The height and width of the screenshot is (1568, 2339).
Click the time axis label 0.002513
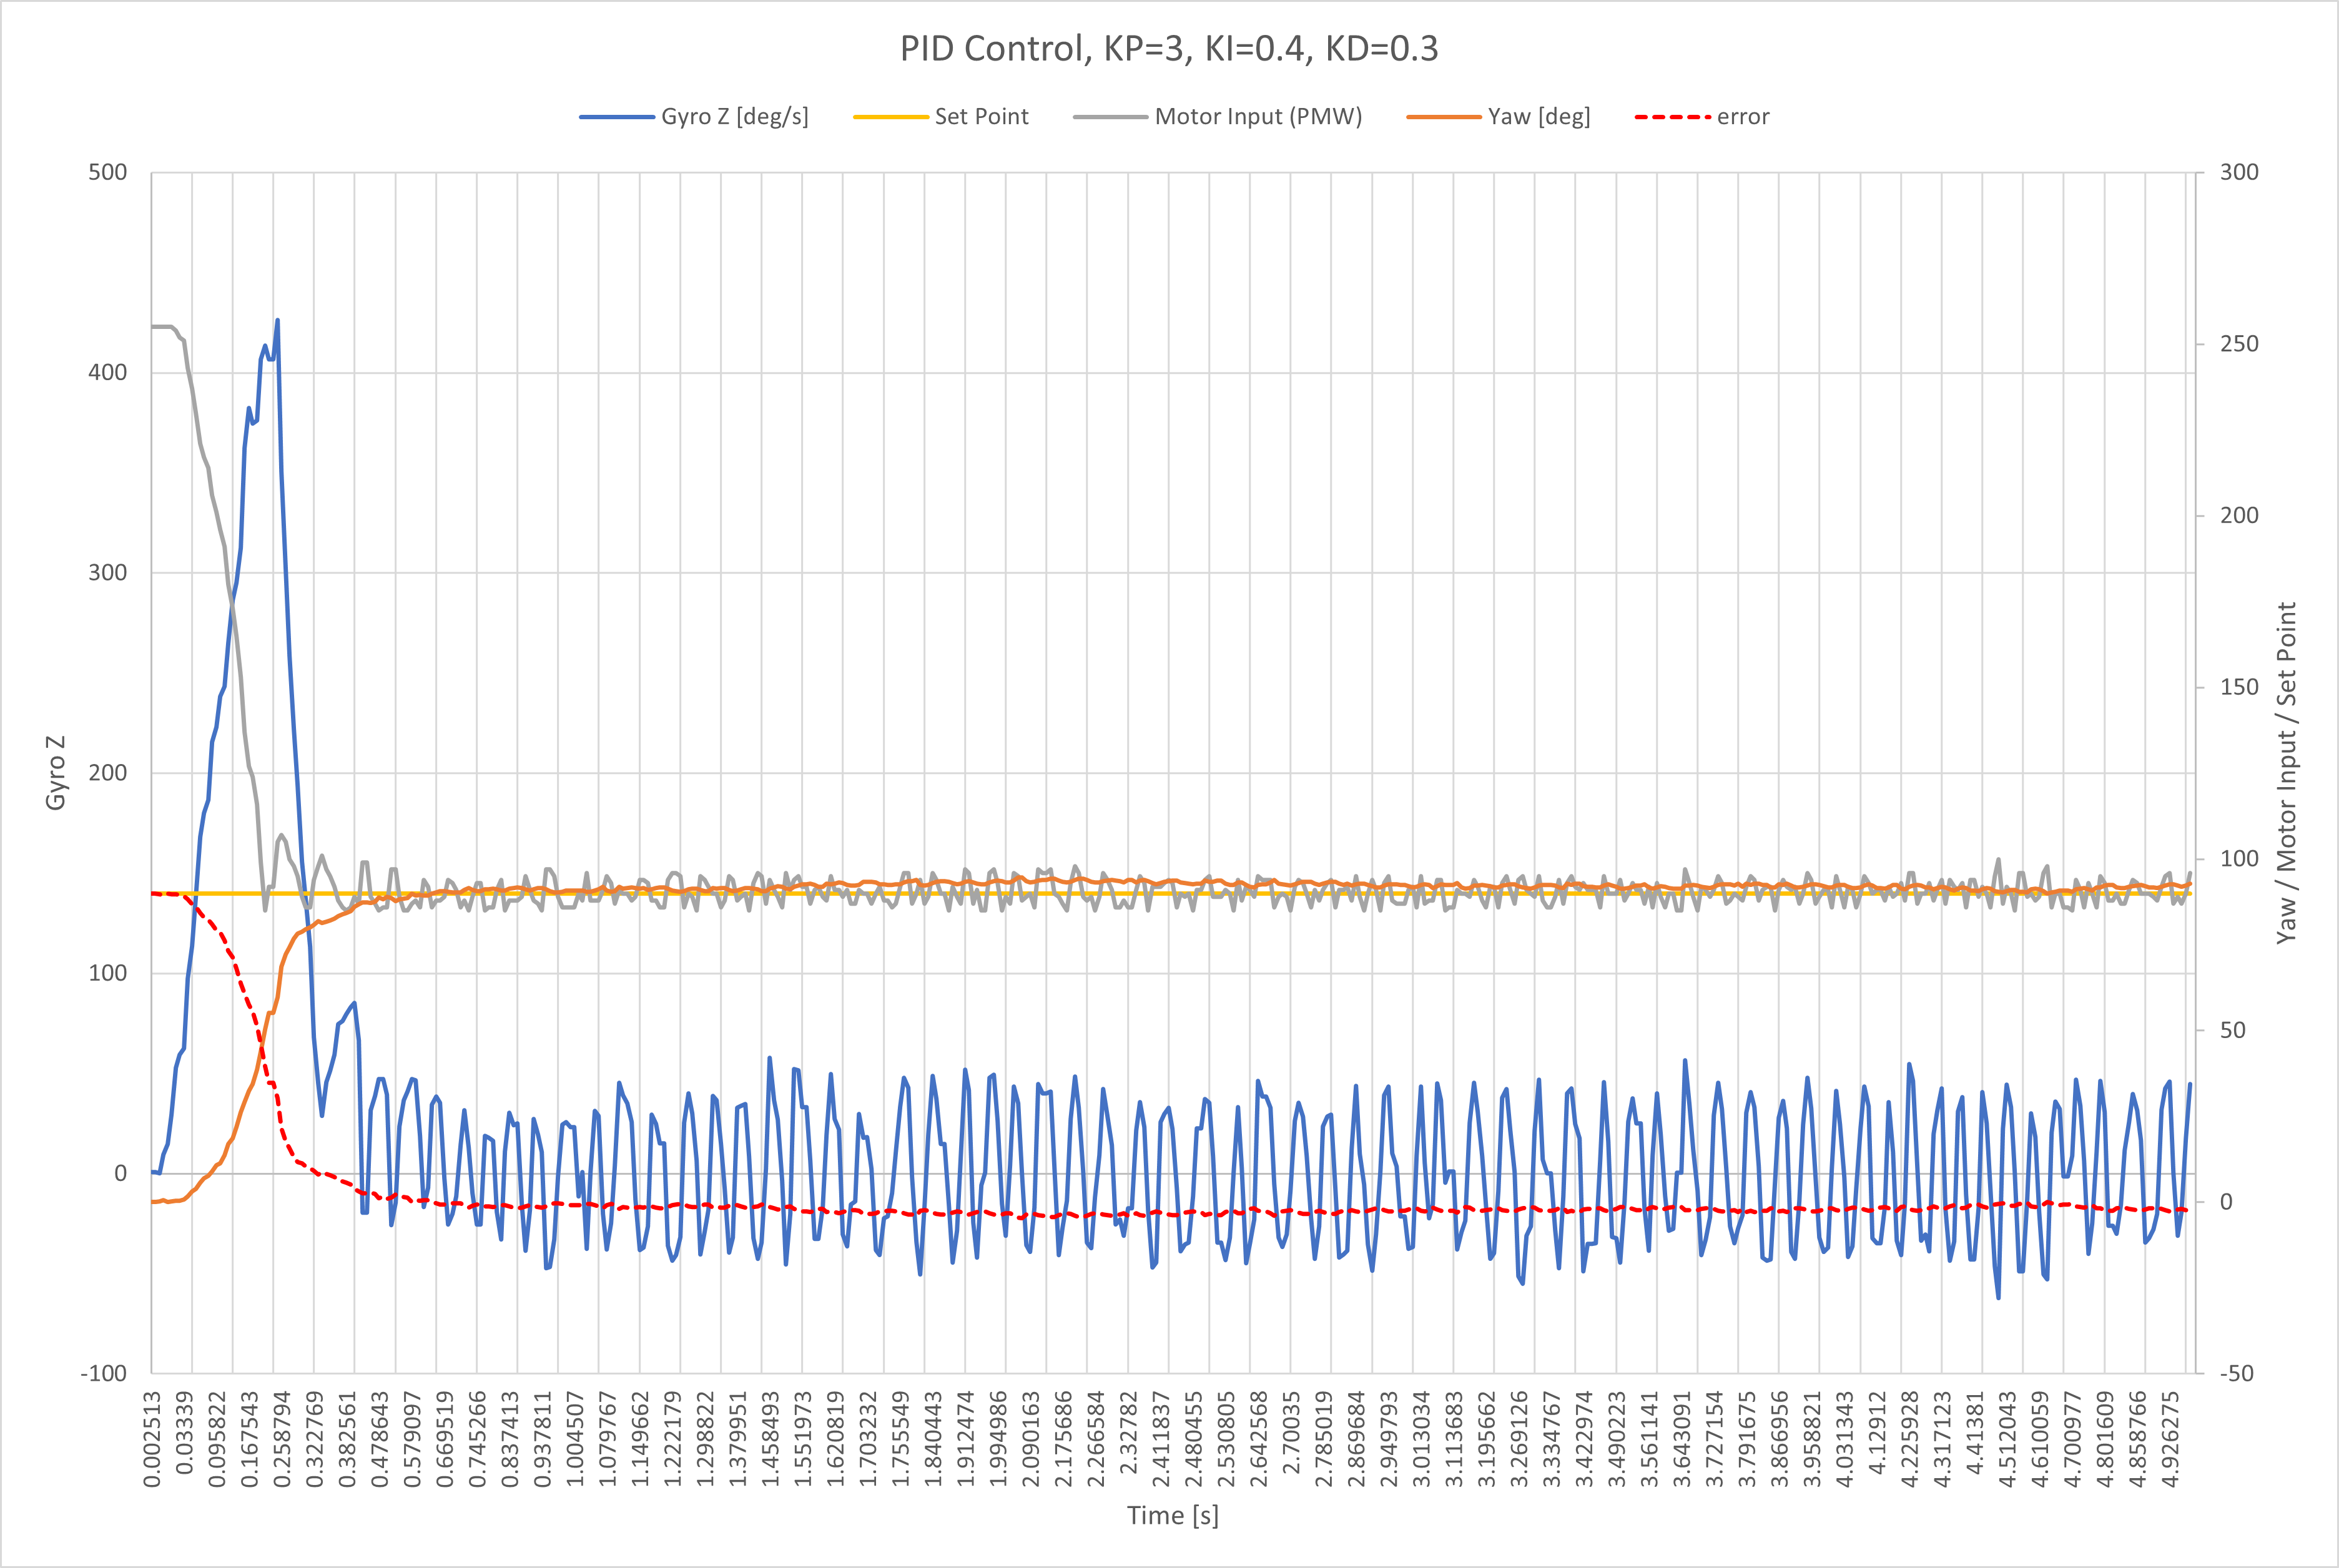(x=152, y=1439)
